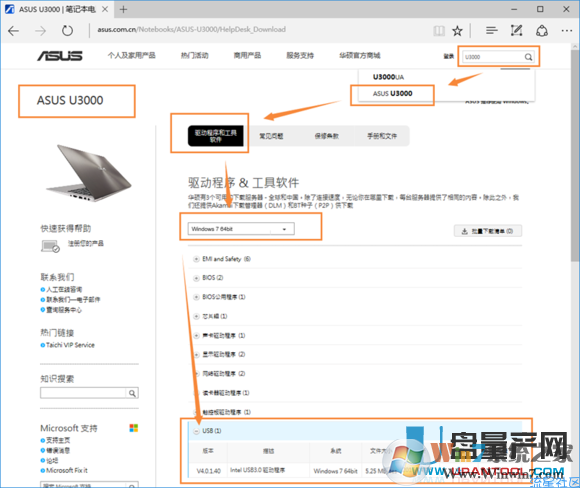Screen dimensions: 580x488
Task: Click the search magnifier in ASUS header
Action: coord(528,57)
